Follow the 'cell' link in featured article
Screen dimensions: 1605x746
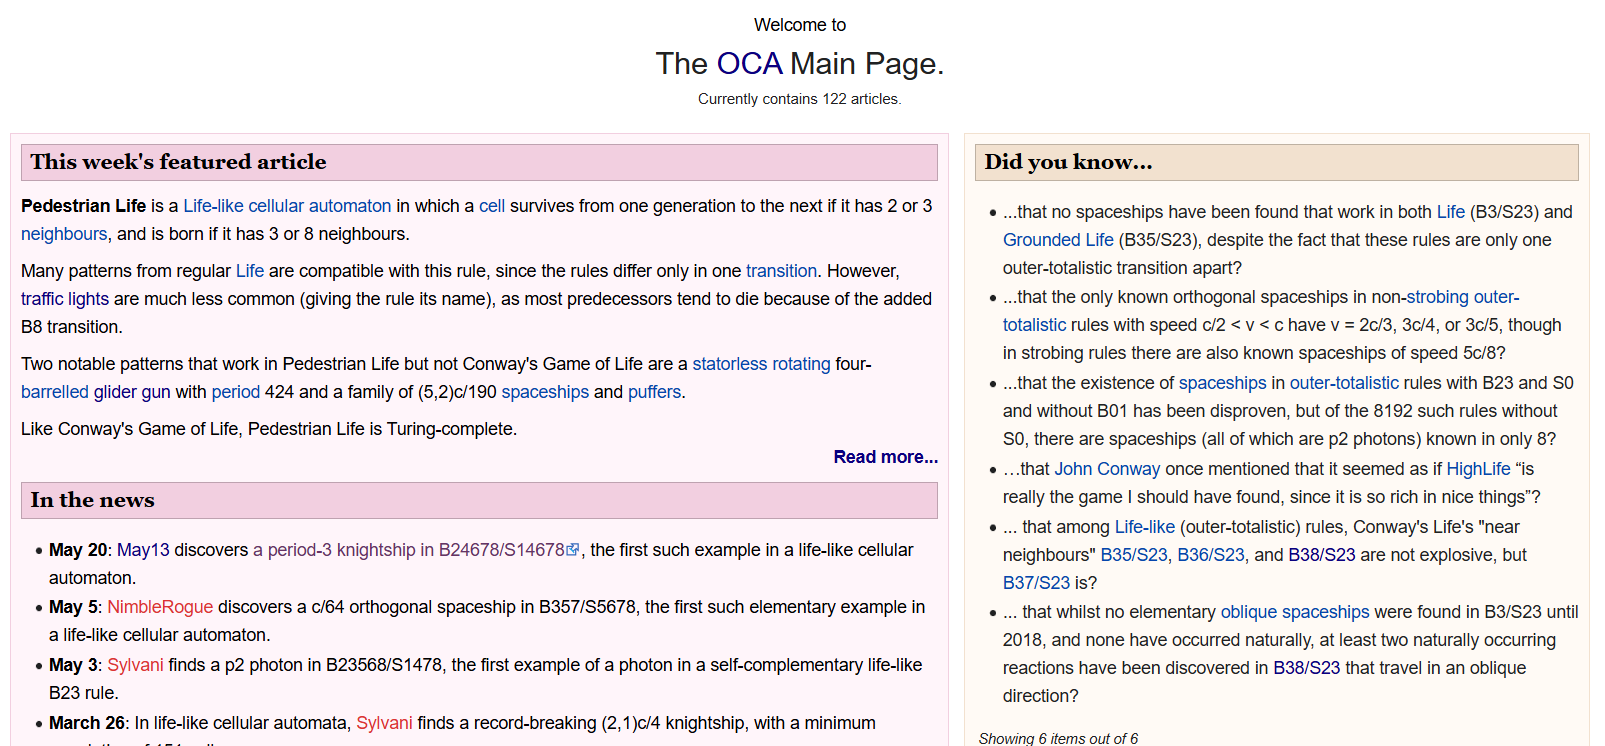[492, 206]
